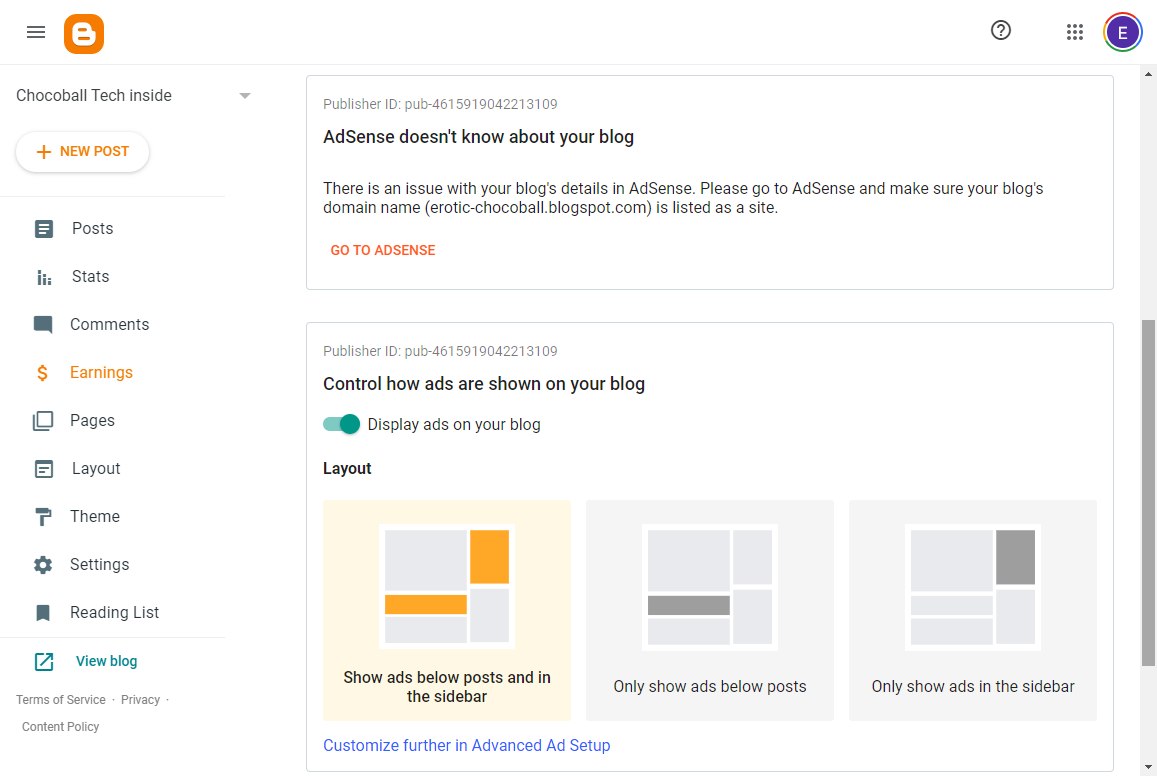Select Only show ads in the sidebar layout
Viewport: 1157px width, 776px height.
(x=973, y=610)
